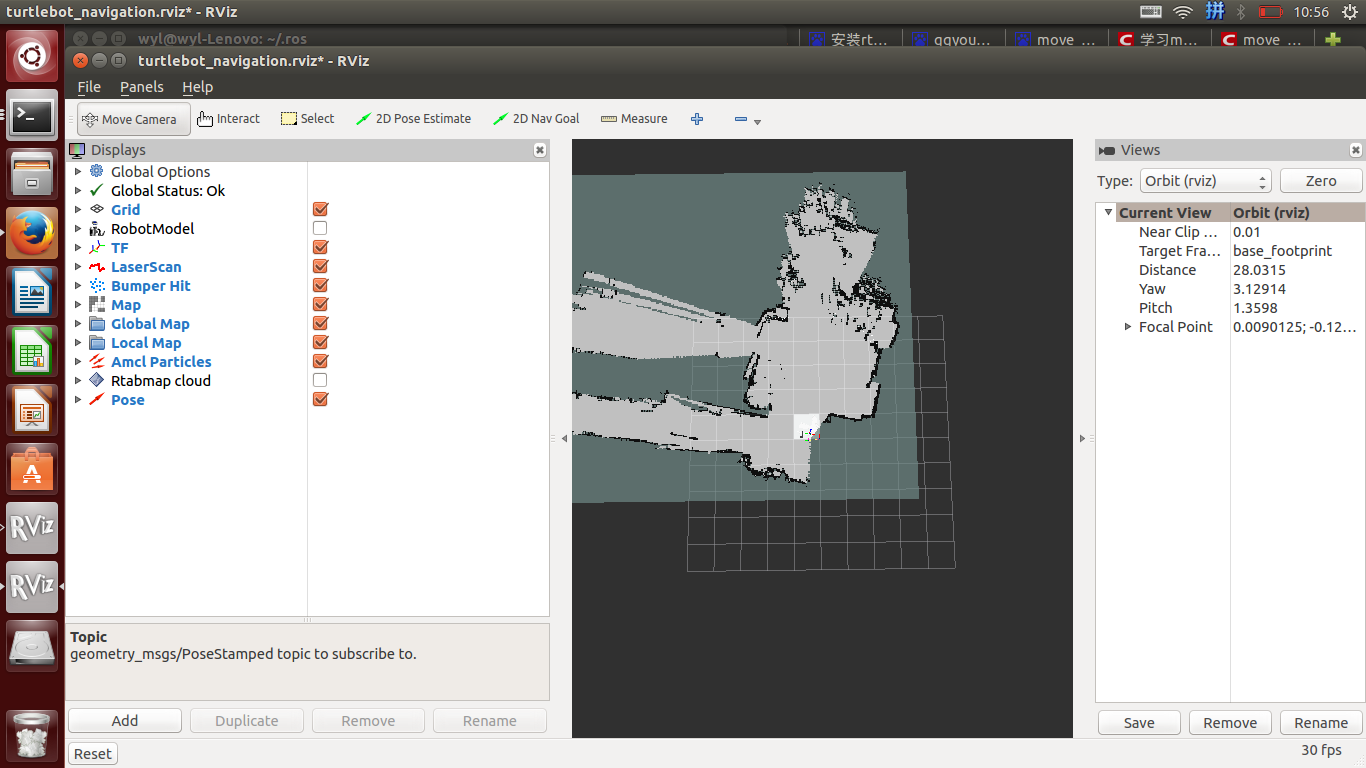Viewport: 1366px width, 768px height.
Task: Enable the RobotModel display checkbox
Action: (320, 229)
